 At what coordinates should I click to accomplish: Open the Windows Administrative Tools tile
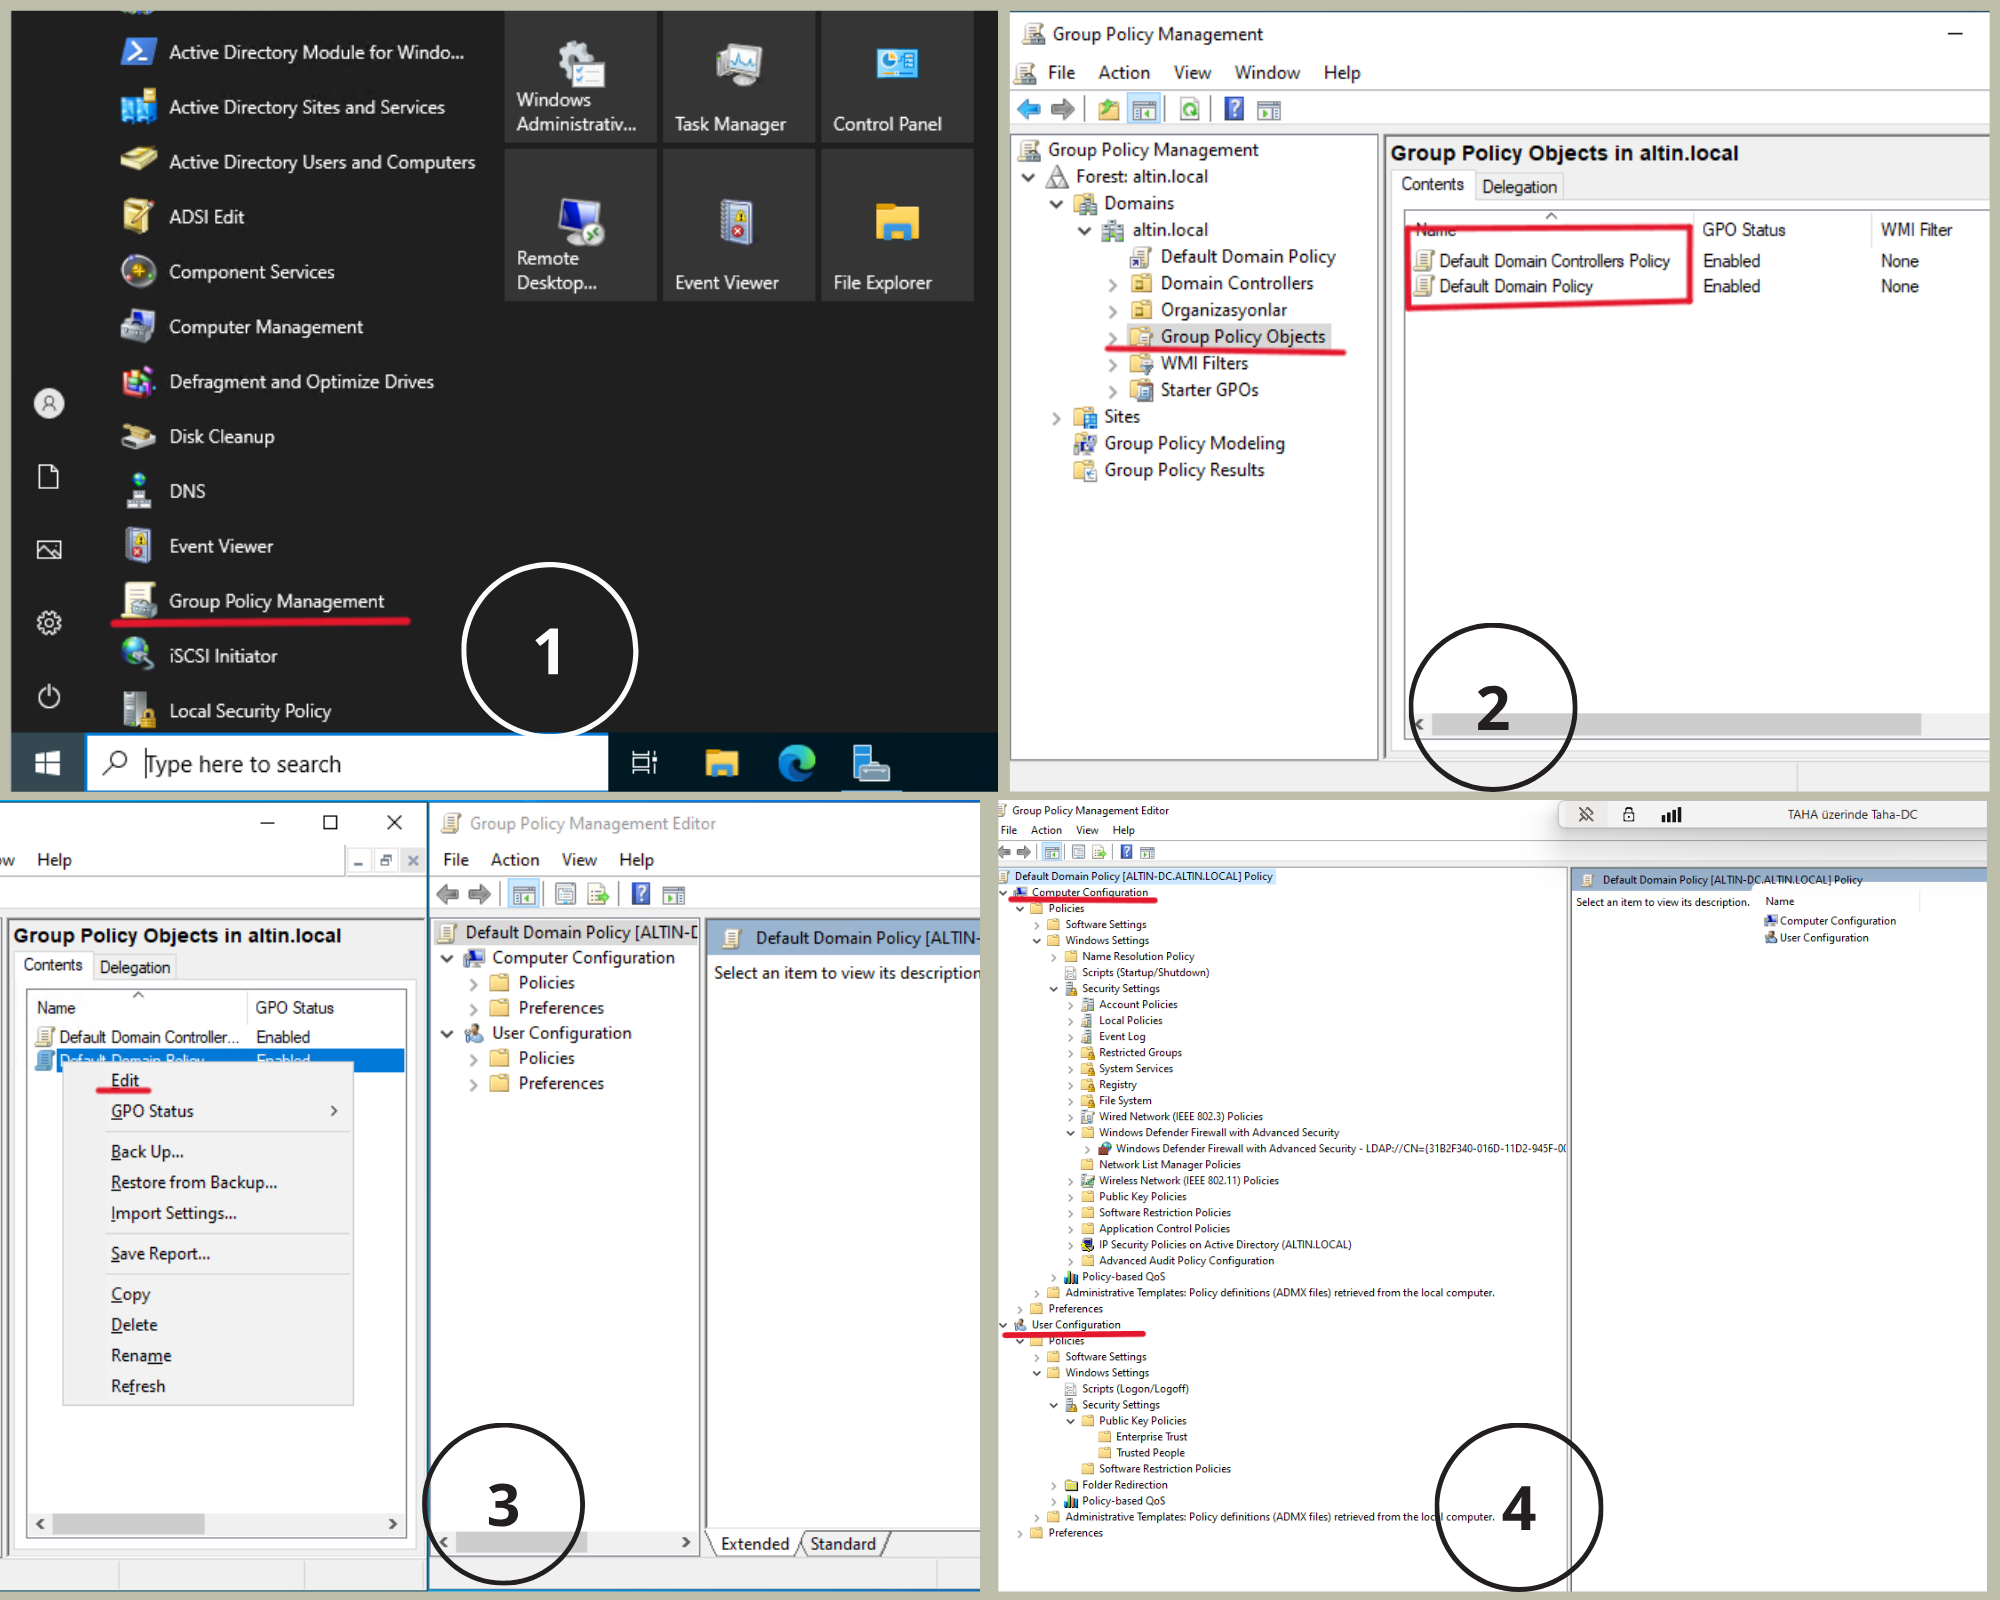click(x=580, y=77)
